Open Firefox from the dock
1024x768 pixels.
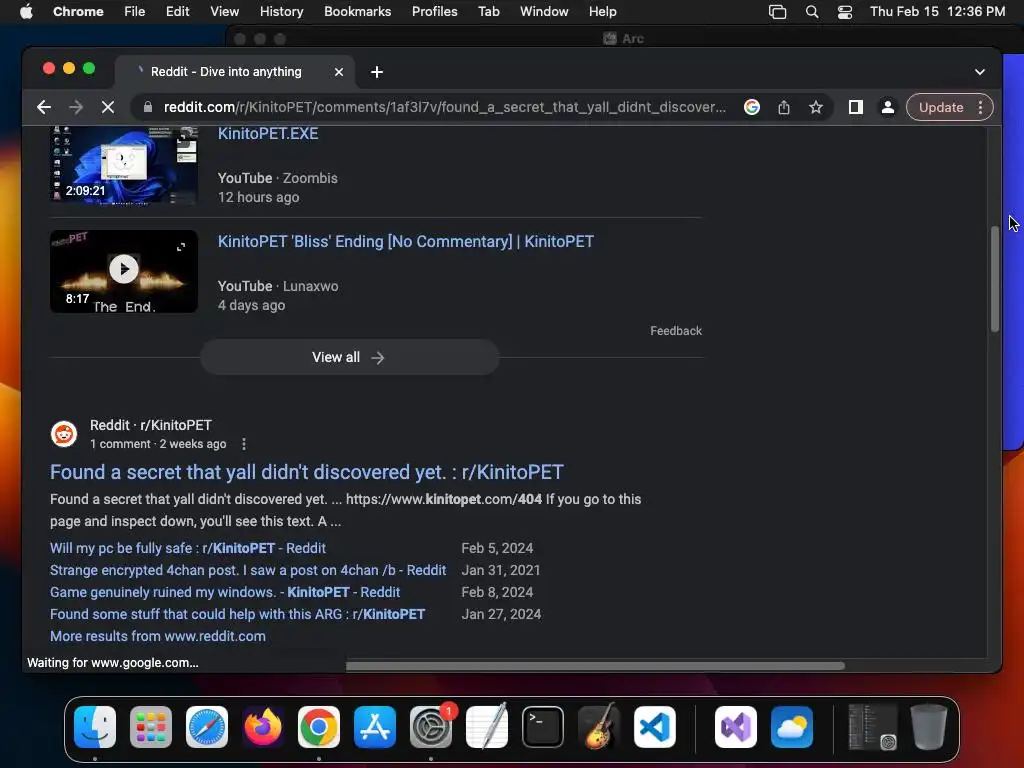pyautogui.click(x=263, y=727)
